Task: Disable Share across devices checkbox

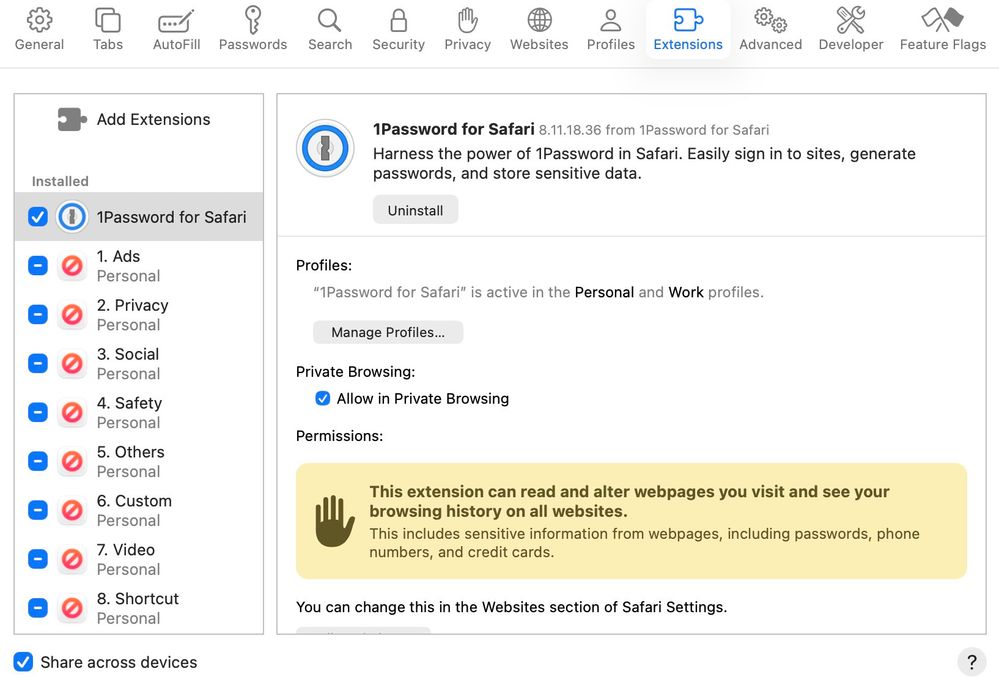Action: pos(23,662)
